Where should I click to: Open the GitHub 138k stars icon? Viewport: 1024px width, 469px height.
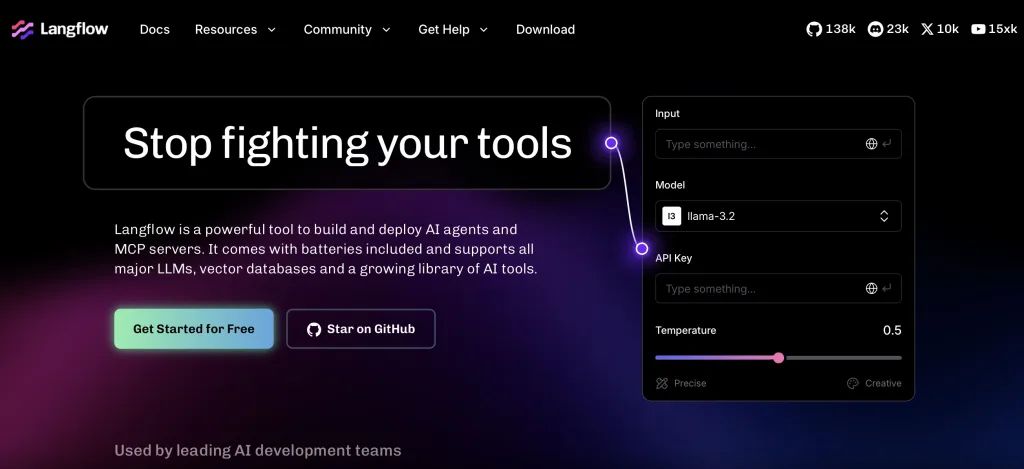coord(814,29)
